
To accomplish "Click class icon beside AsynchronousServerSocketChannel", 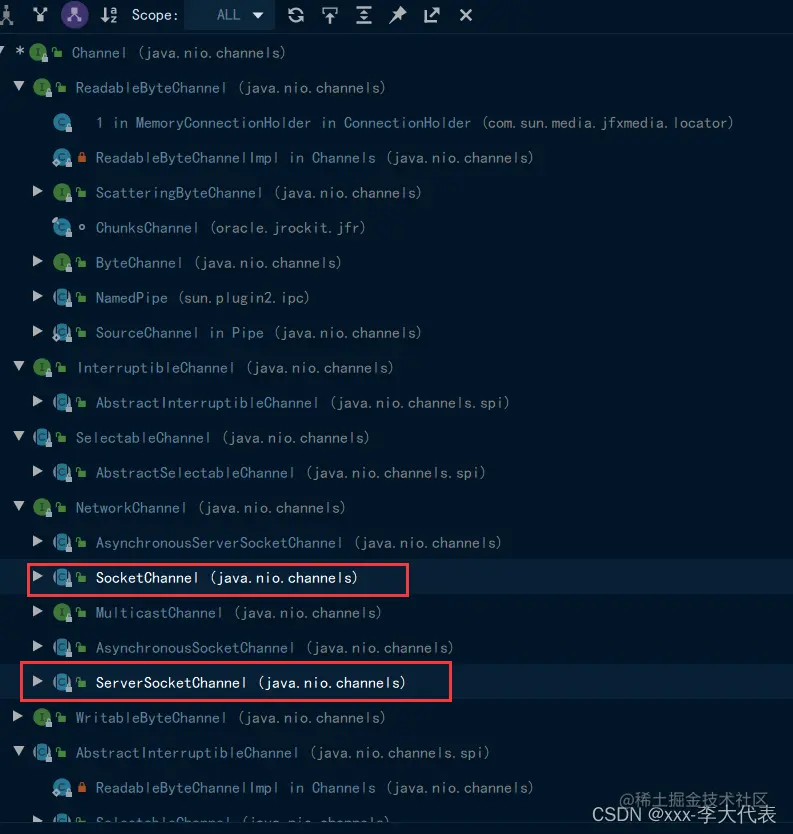I will click(x=63, y=543).
